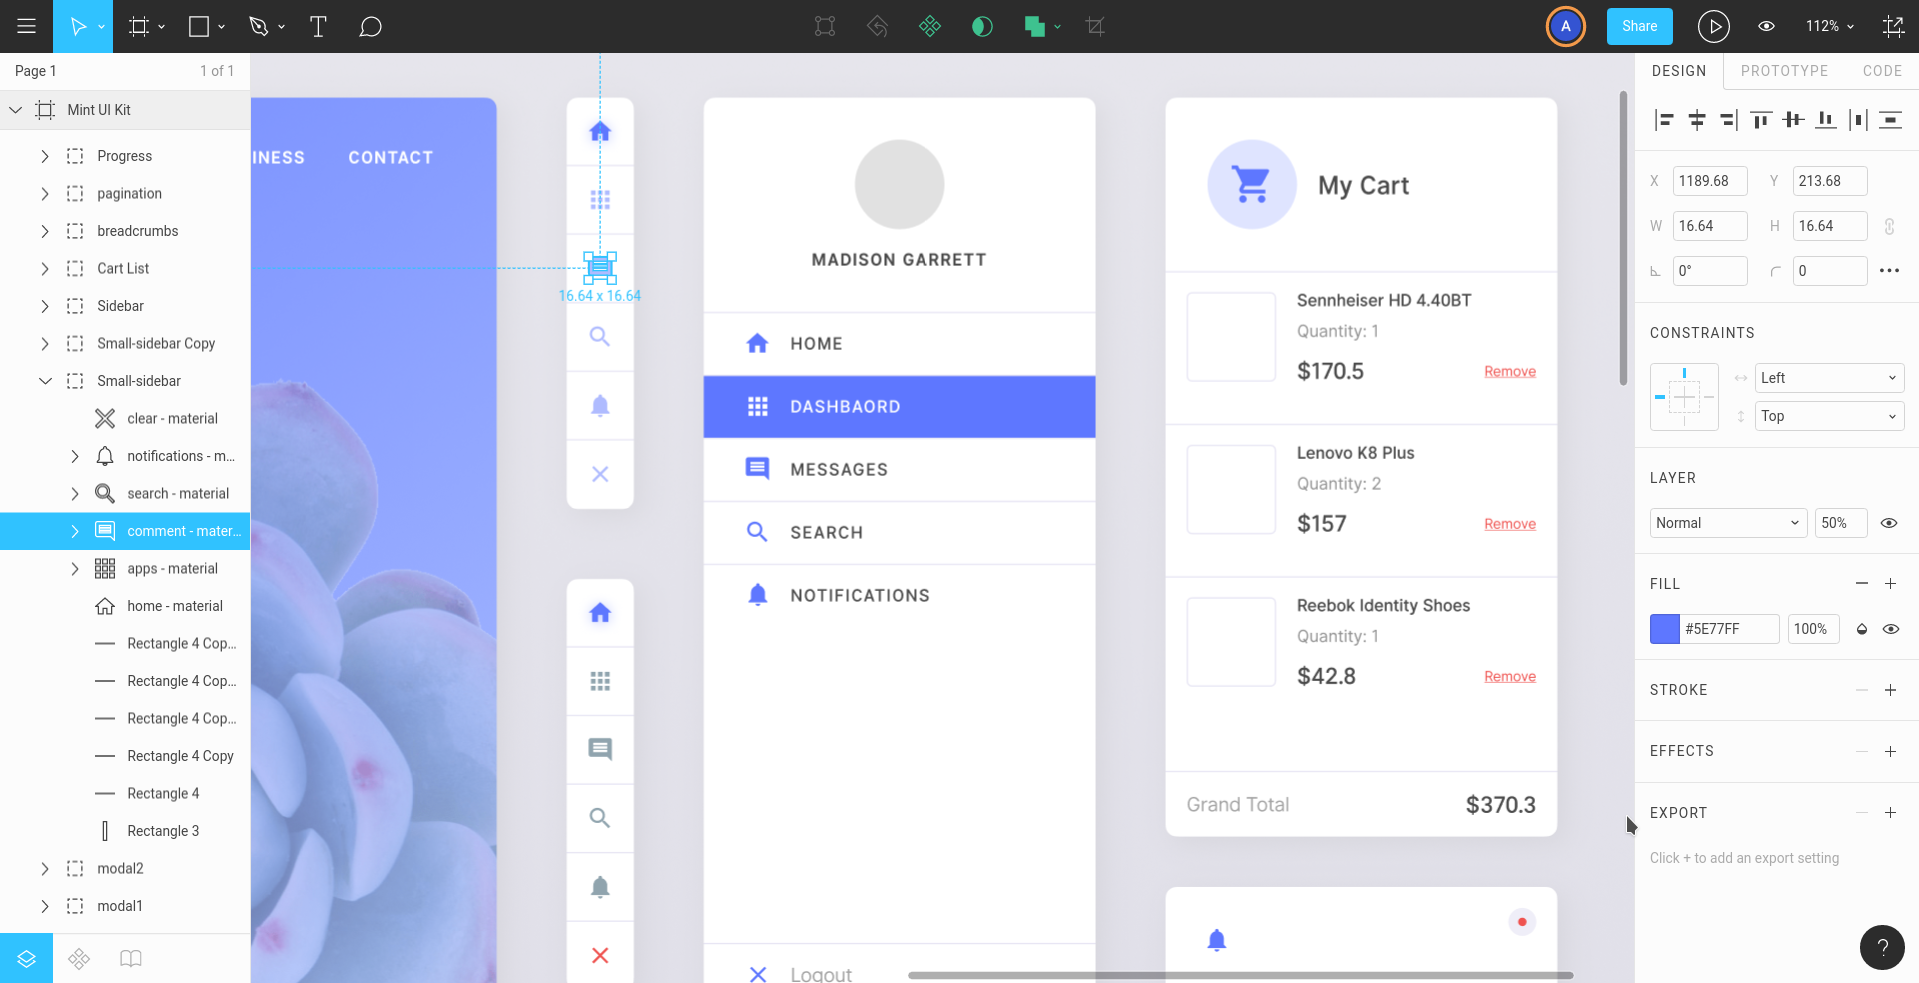Image resolution: width=1919 pixels, height=983 pixels.
Task: Click the canvas vertical scrollbar
Action: click(x=1623, y=238)
